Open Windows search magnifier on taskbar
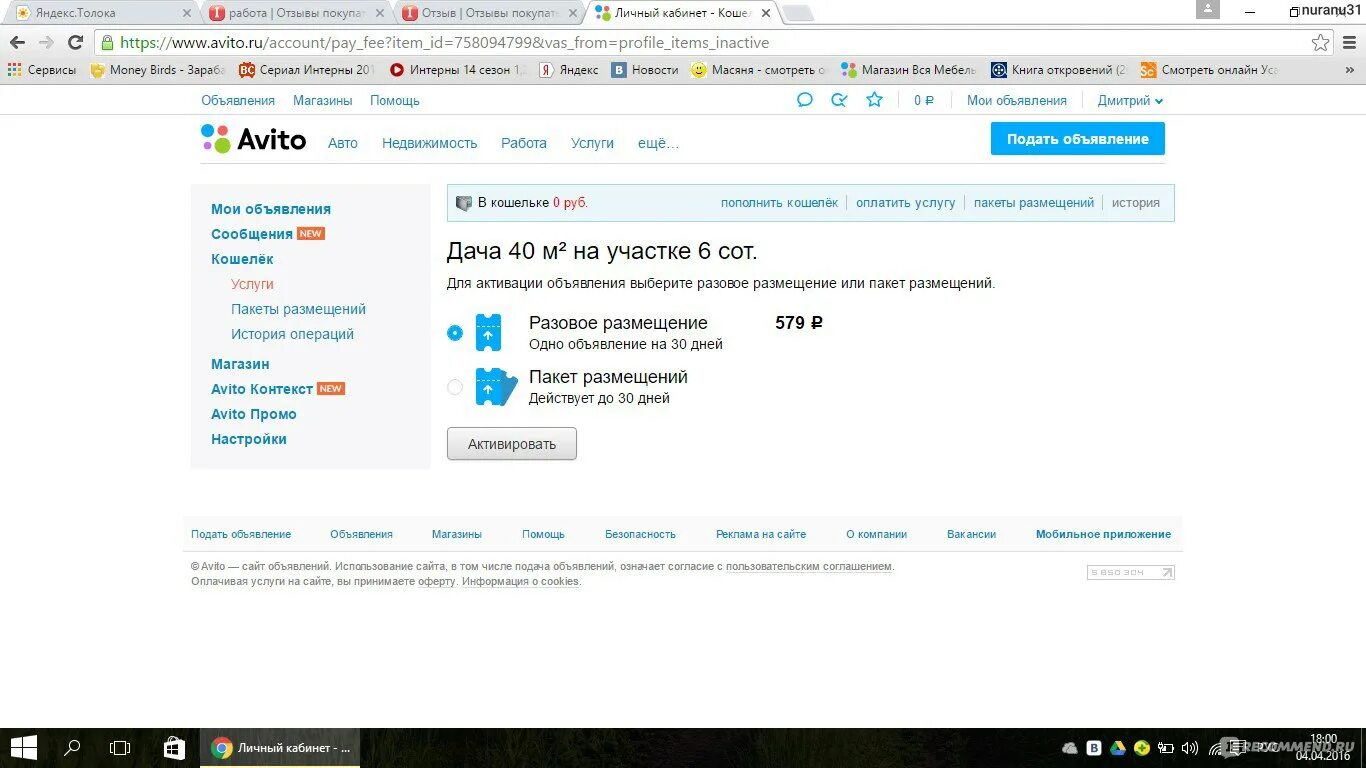The image size is (1366, 768). pos(72,747)
